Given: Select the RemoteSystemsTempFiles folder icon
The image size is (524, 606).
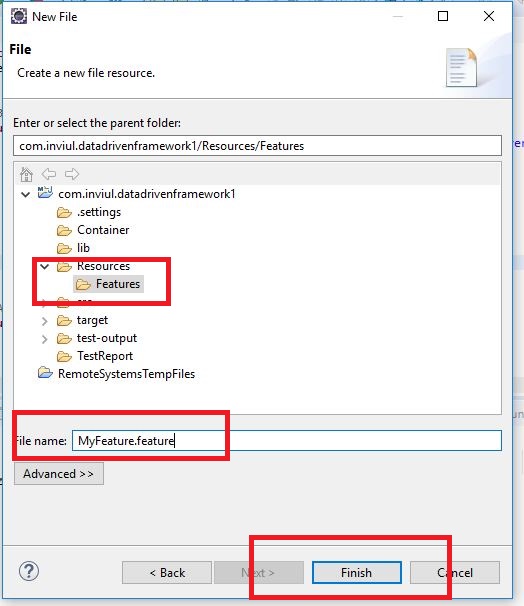Looking at the screenshot, I should (45, 373).
